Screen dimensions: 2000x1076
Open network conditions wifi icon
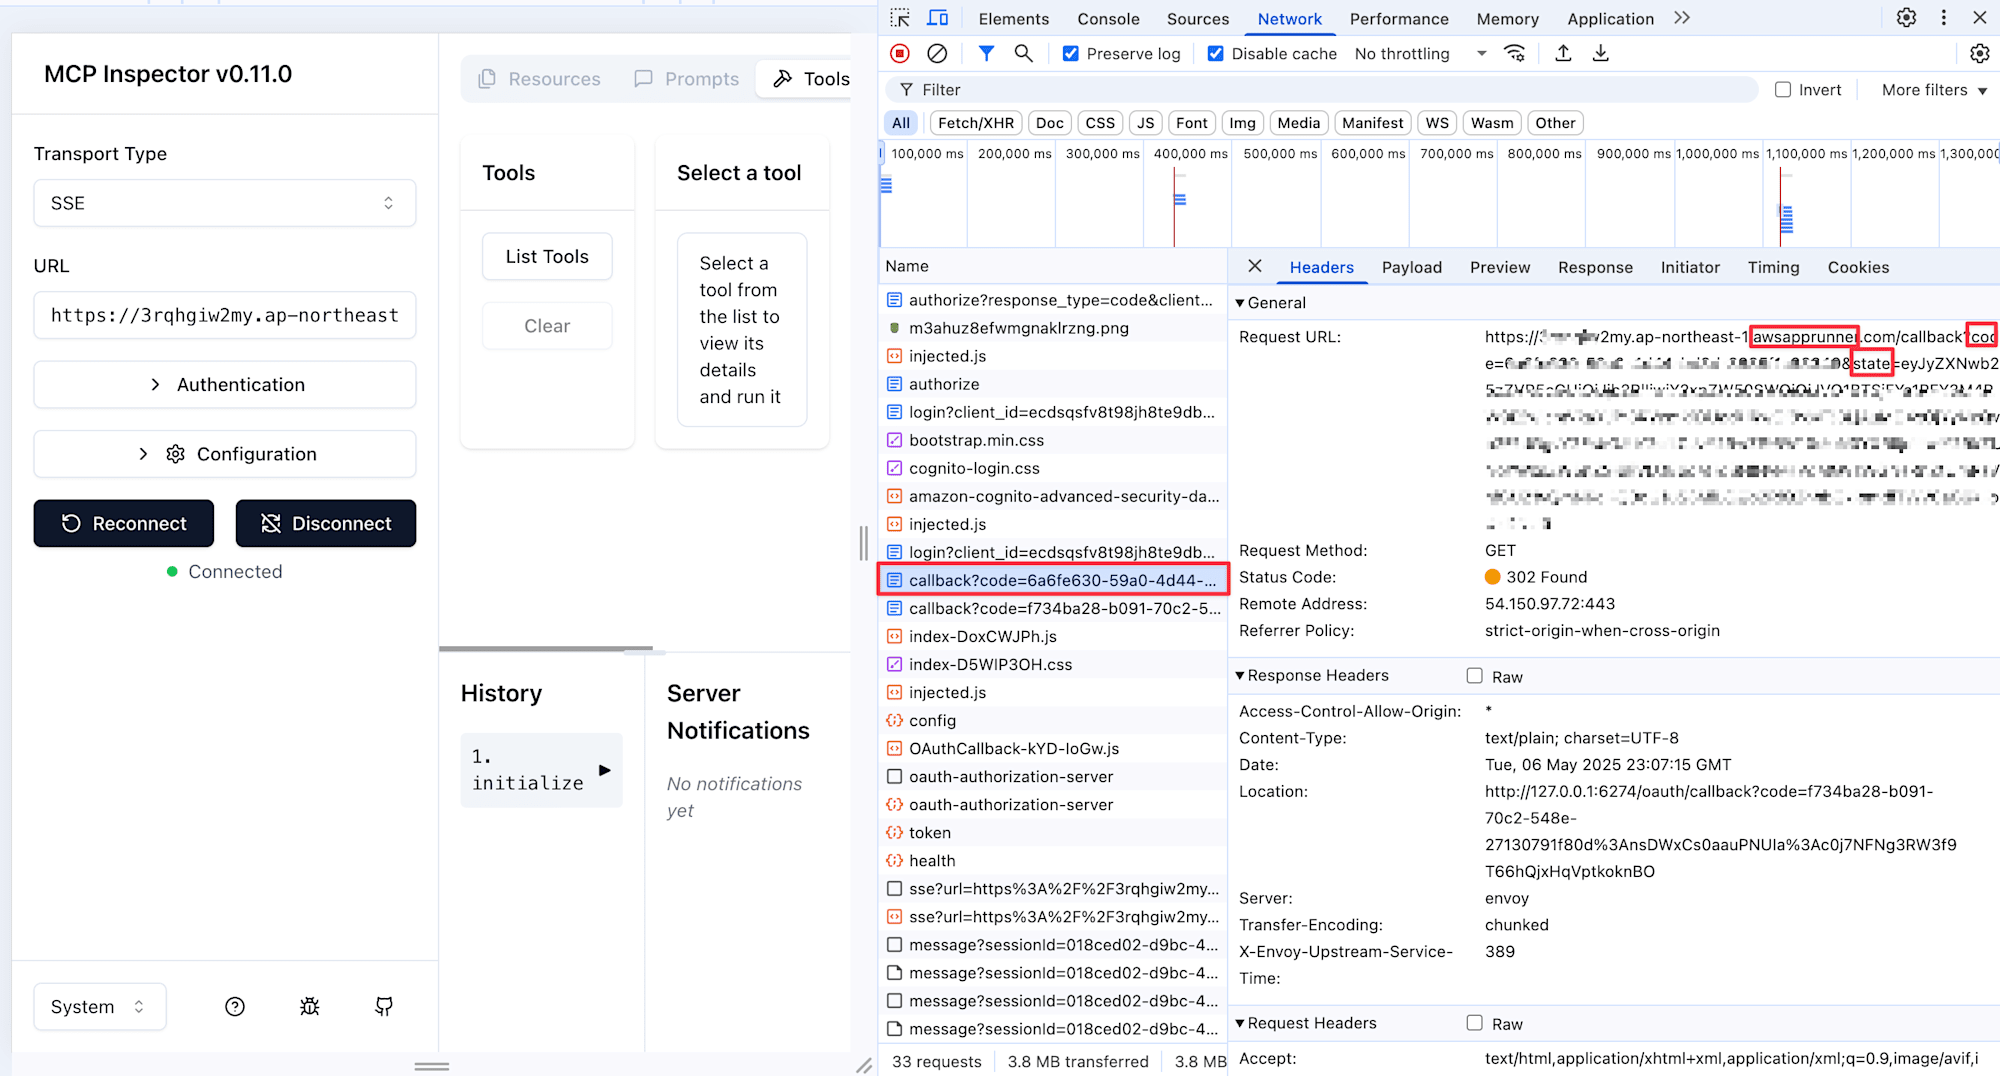1515,54
